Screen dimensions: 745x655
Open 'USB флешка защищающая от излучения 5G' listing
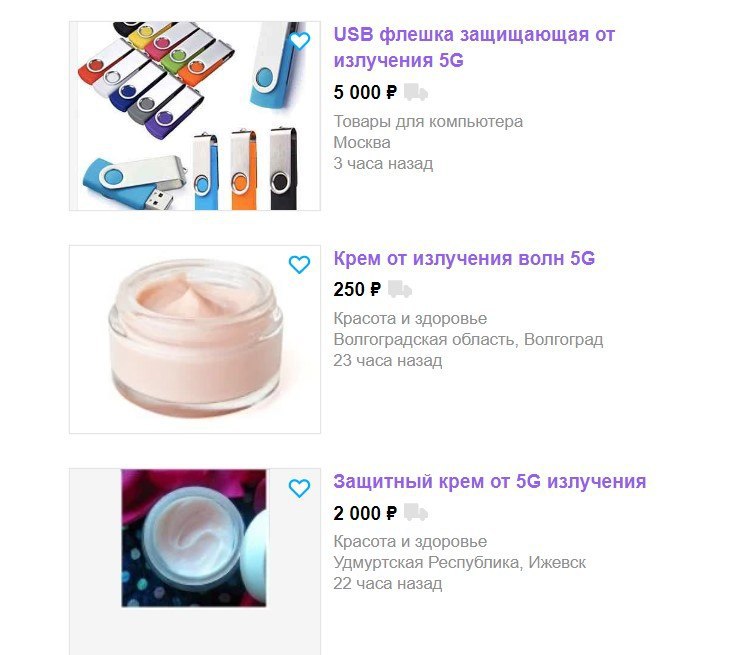click(x=474, y=47)
